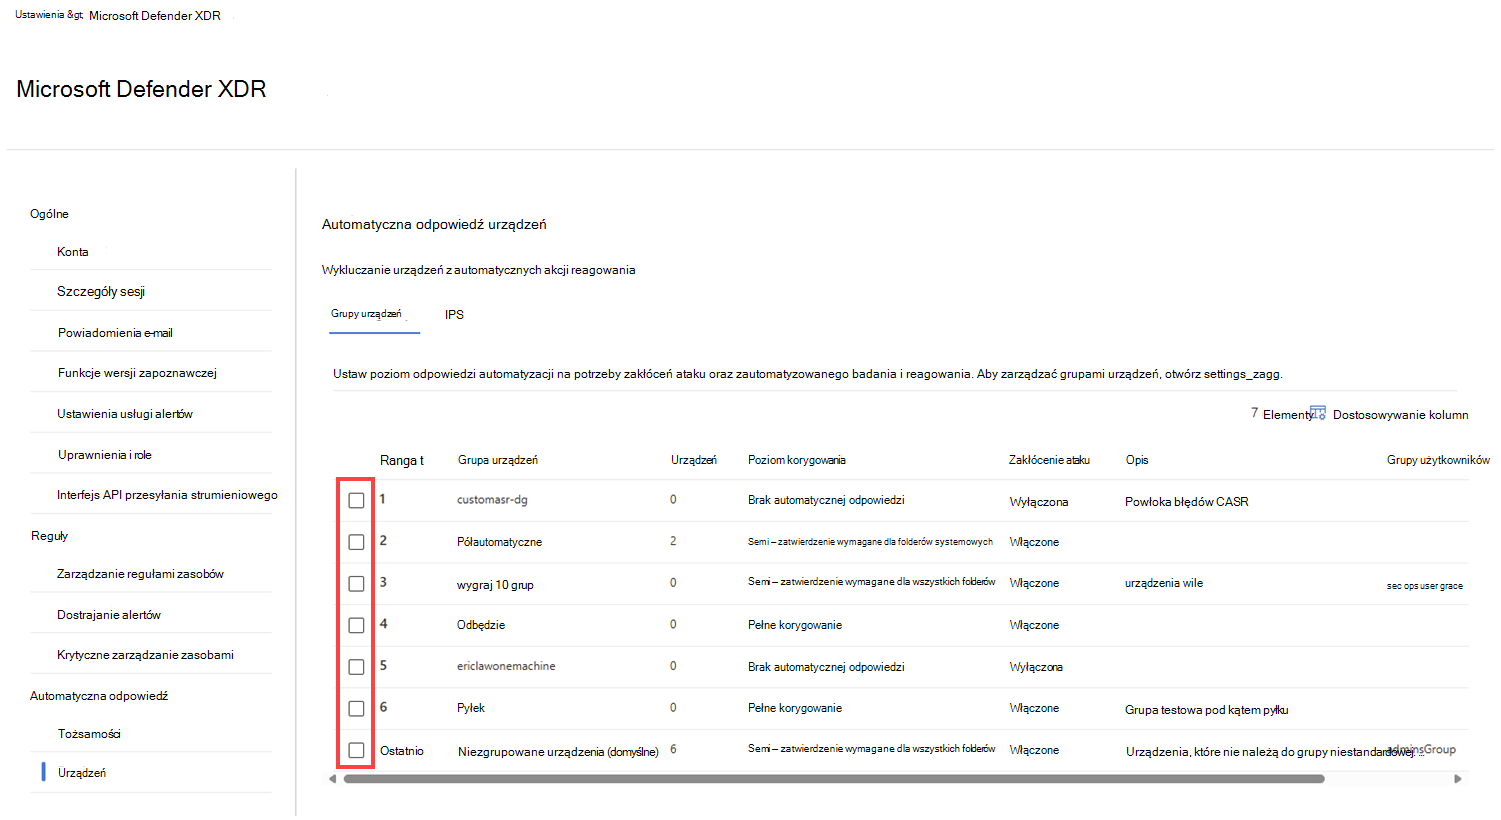The height and width of the screenshot is (820, 1501).
Task: Open the Pyłek device group
Action: pyautogui.click(x=471, y=708)
